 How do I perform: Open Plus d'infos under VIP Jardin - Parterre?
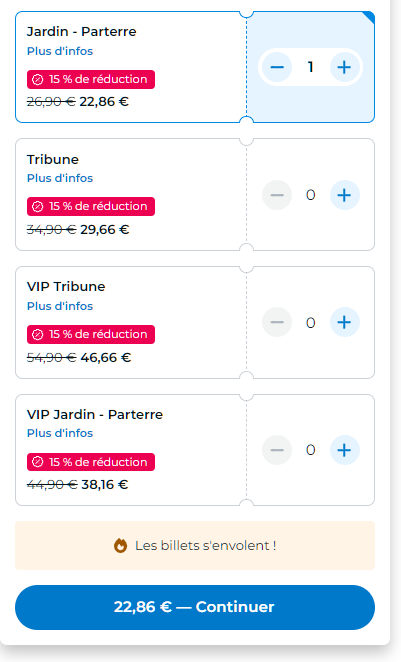click(x=60, y=433)
